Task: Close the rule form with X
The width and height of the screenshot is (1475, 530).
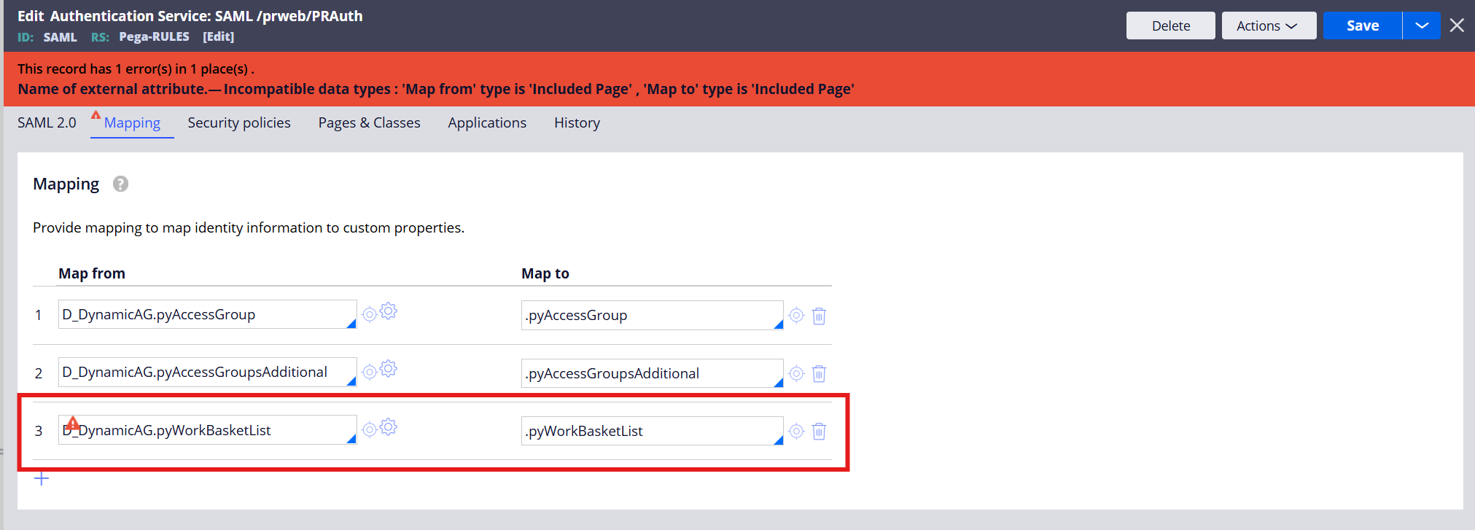Action: click(x=1457, y=25)
